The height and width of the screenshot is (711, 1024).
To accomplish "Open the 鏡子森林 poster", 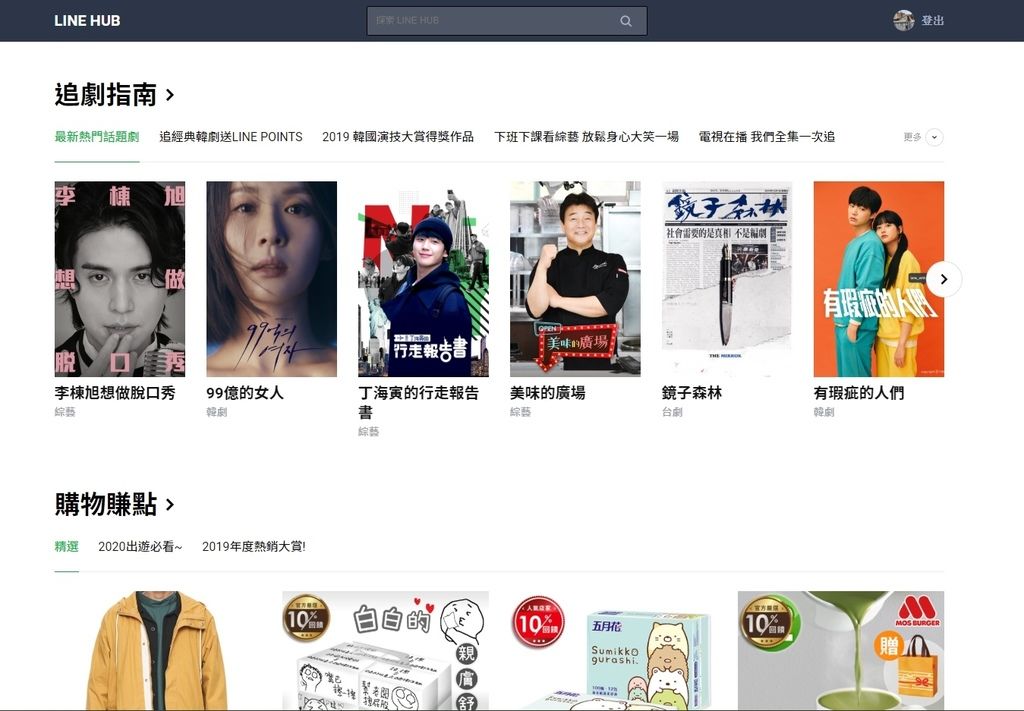I will [727, 279].
